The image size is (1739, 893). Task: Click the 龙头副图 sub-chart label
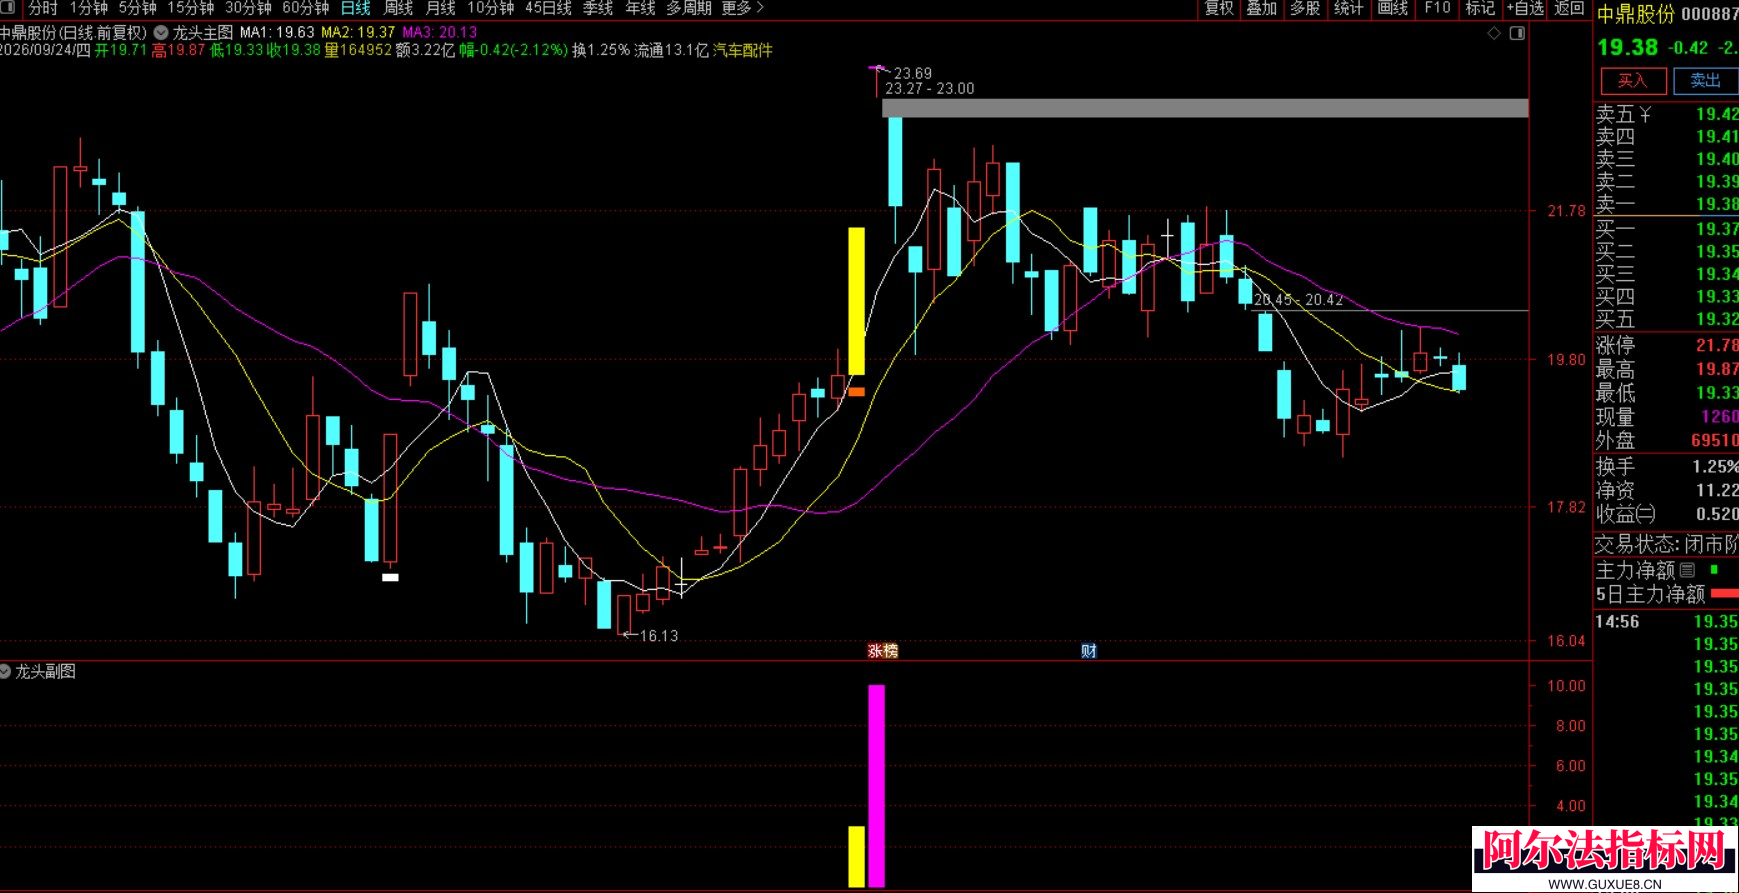[x=45, y=671]
